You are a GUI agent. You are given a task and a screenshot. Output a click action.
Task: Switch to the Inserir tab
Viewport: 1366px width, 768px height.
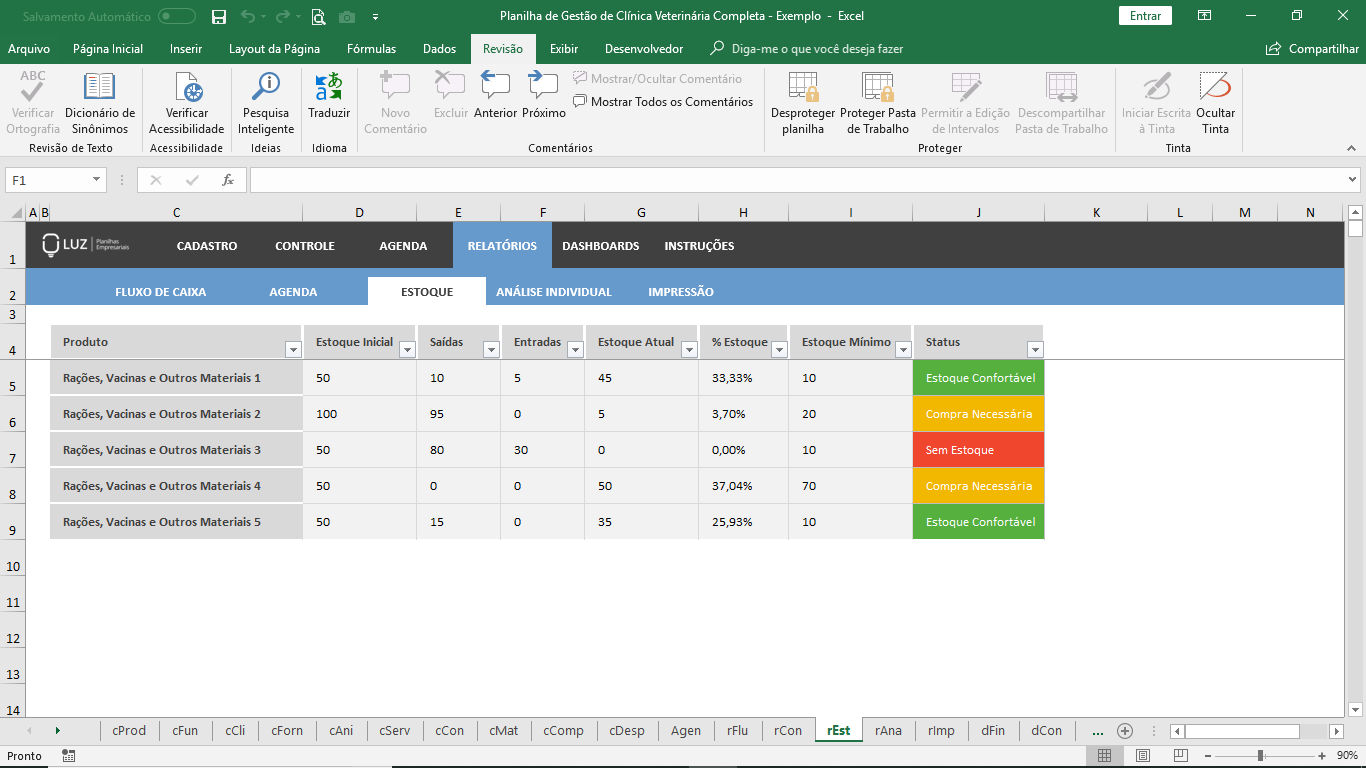coord(186,49)
